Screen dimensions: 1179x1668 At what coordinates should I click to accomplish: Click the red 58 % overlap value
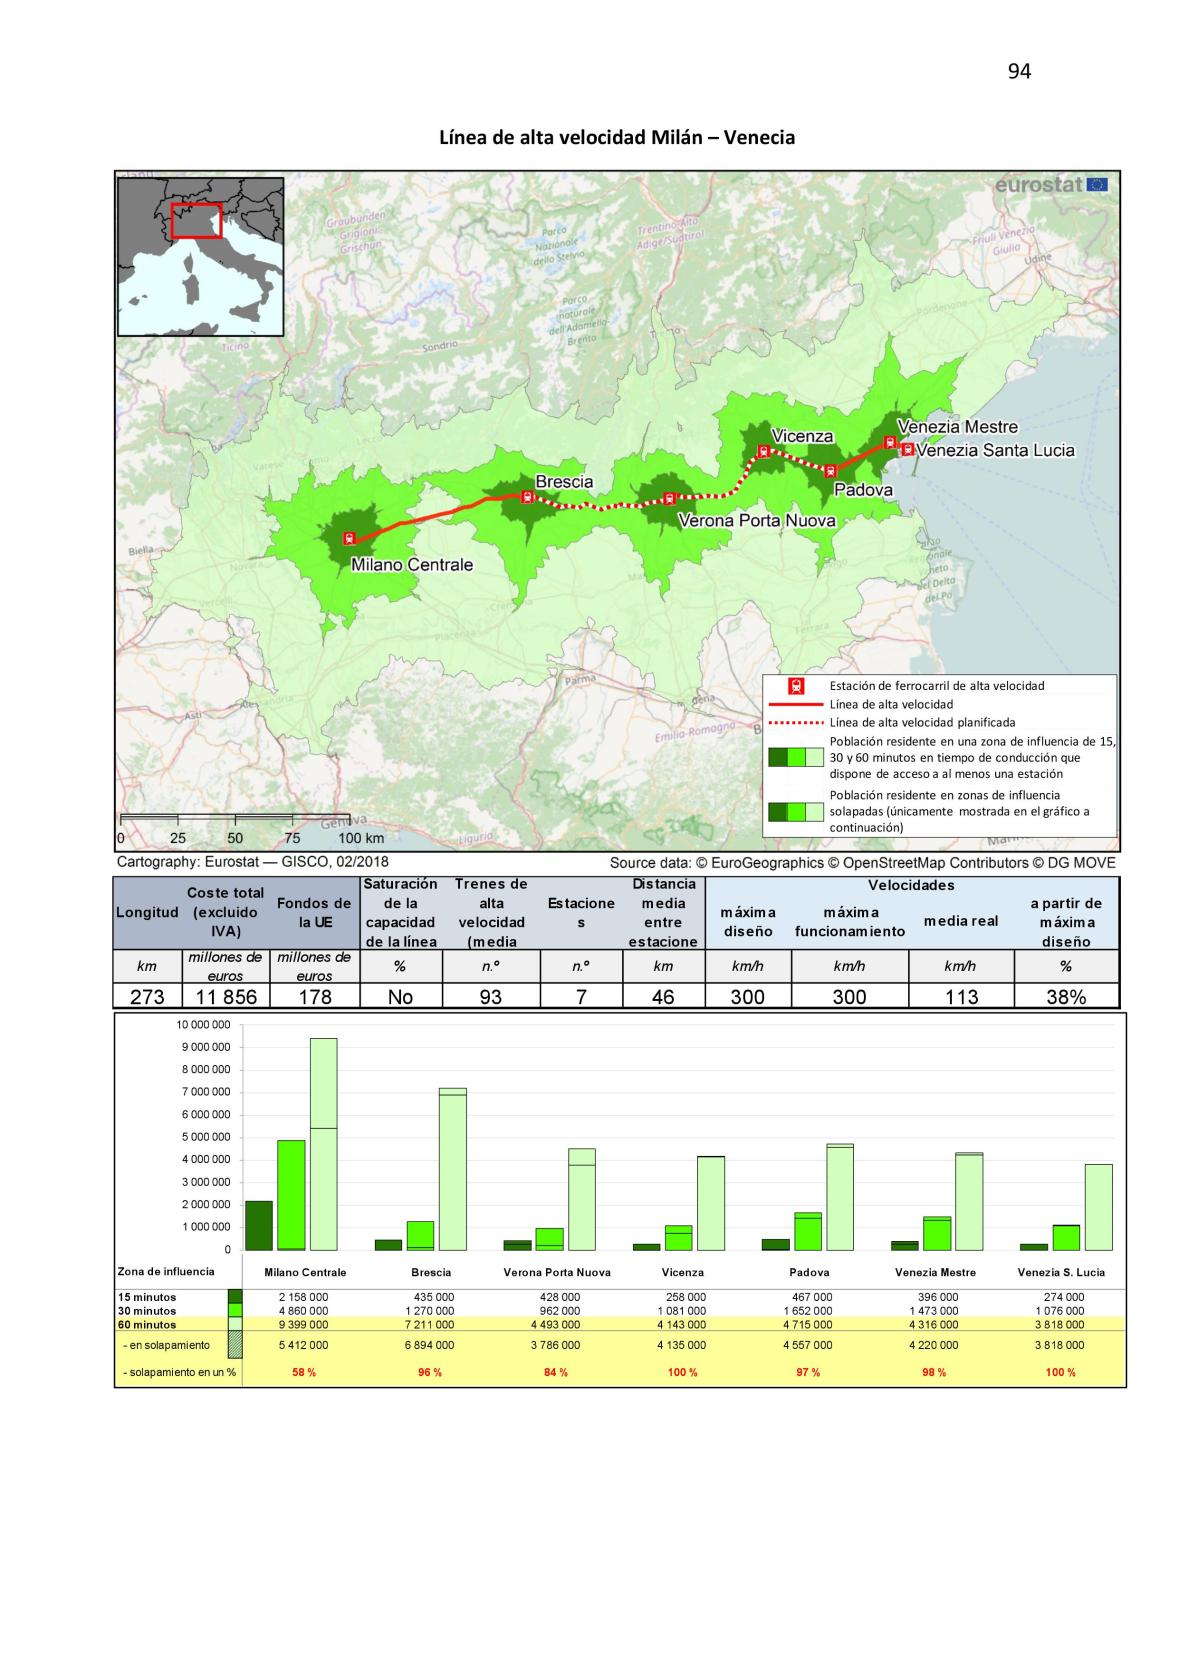tap(304, 1372)
